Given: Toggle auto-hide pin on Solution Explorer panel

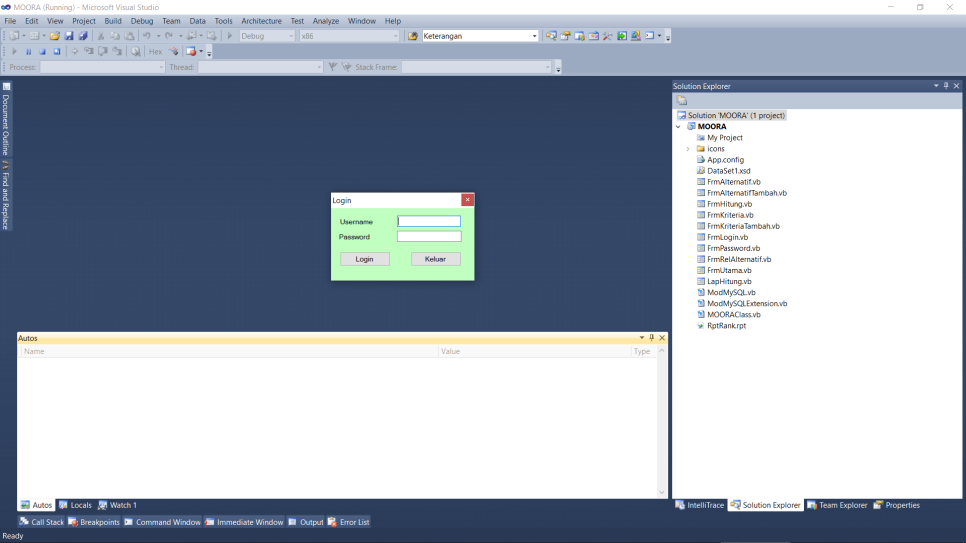Looking at the screenshot, I should point(946,86).
